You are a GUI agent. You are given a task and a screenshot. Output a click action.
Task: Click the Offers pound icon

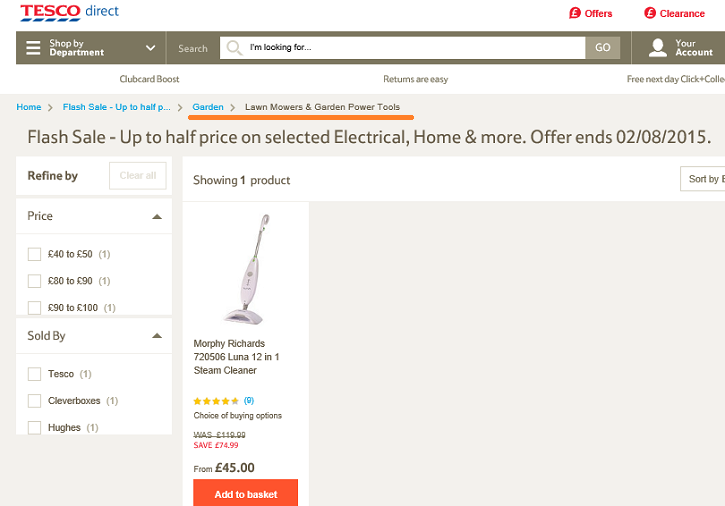click(575, 13)
